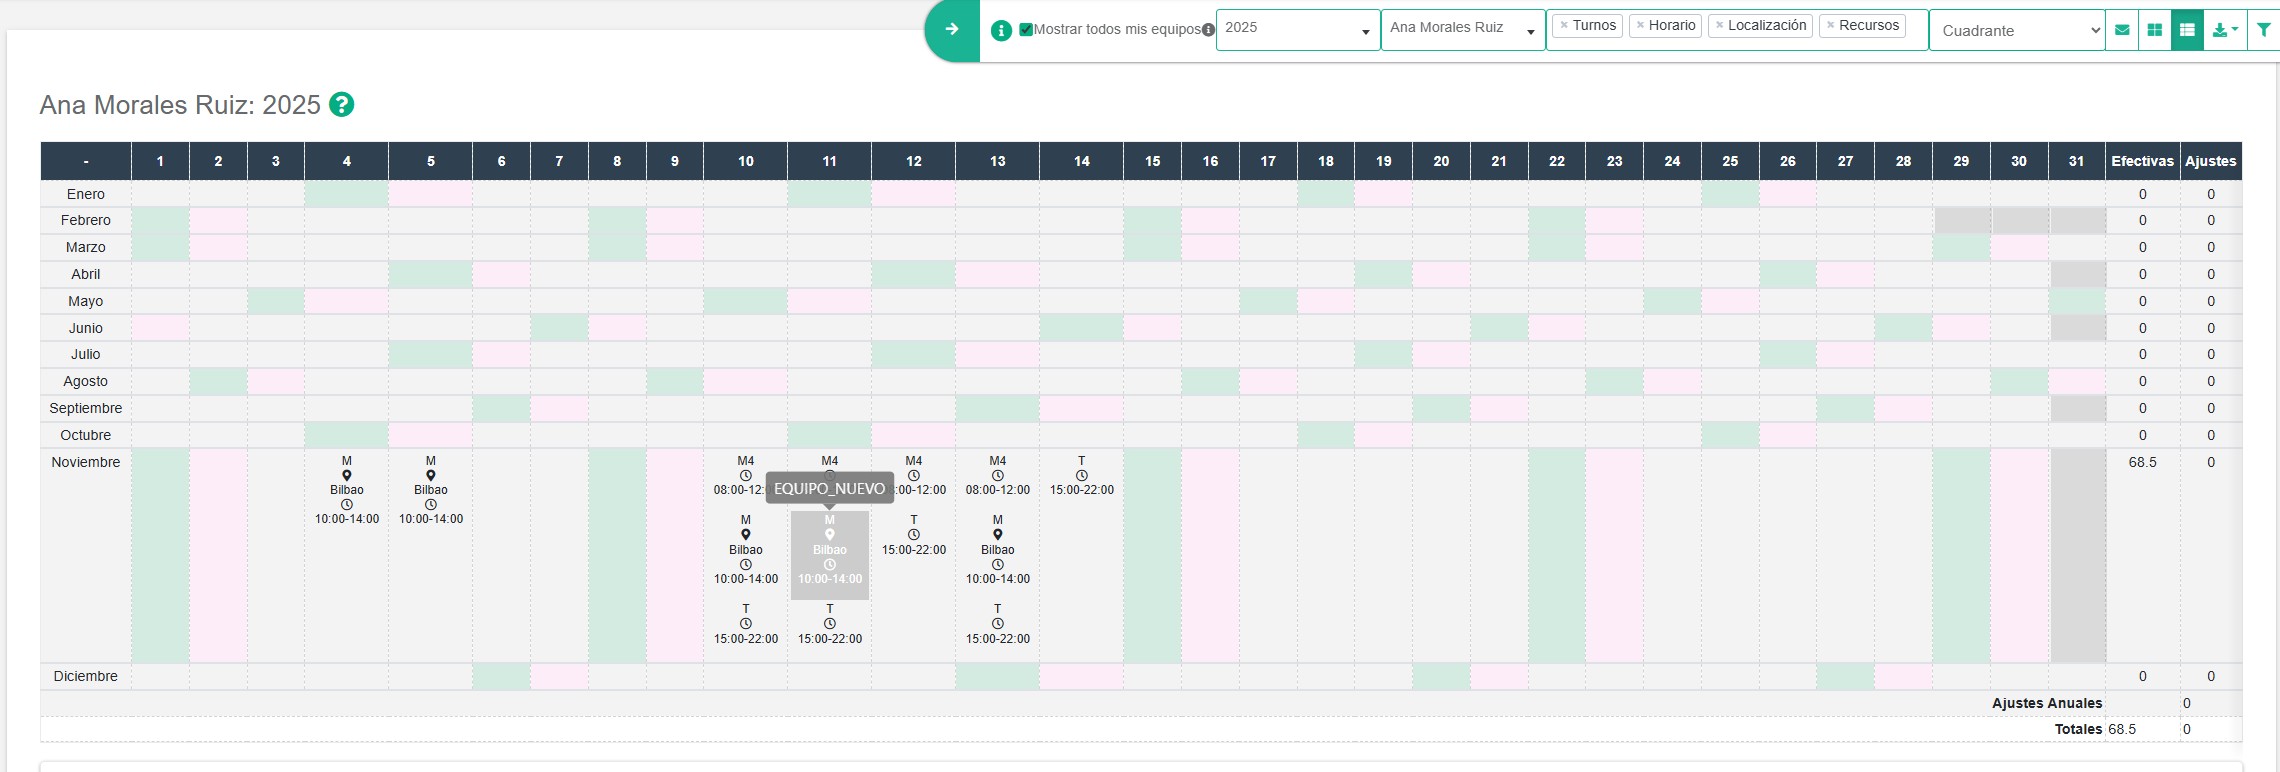Click the T 15:00-22:00 shift on day 14
The image size is (2280, 772).
(x=1081, y=476)
